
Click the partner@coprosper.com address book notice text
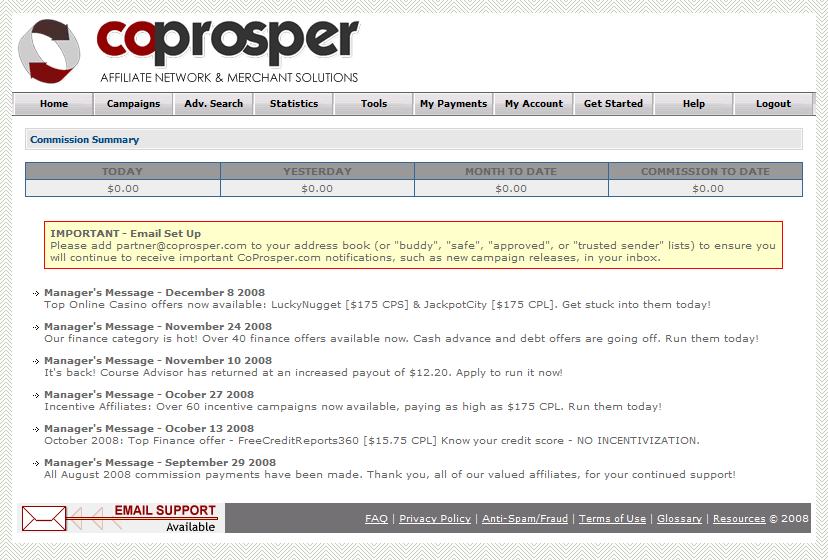[413, 251]
